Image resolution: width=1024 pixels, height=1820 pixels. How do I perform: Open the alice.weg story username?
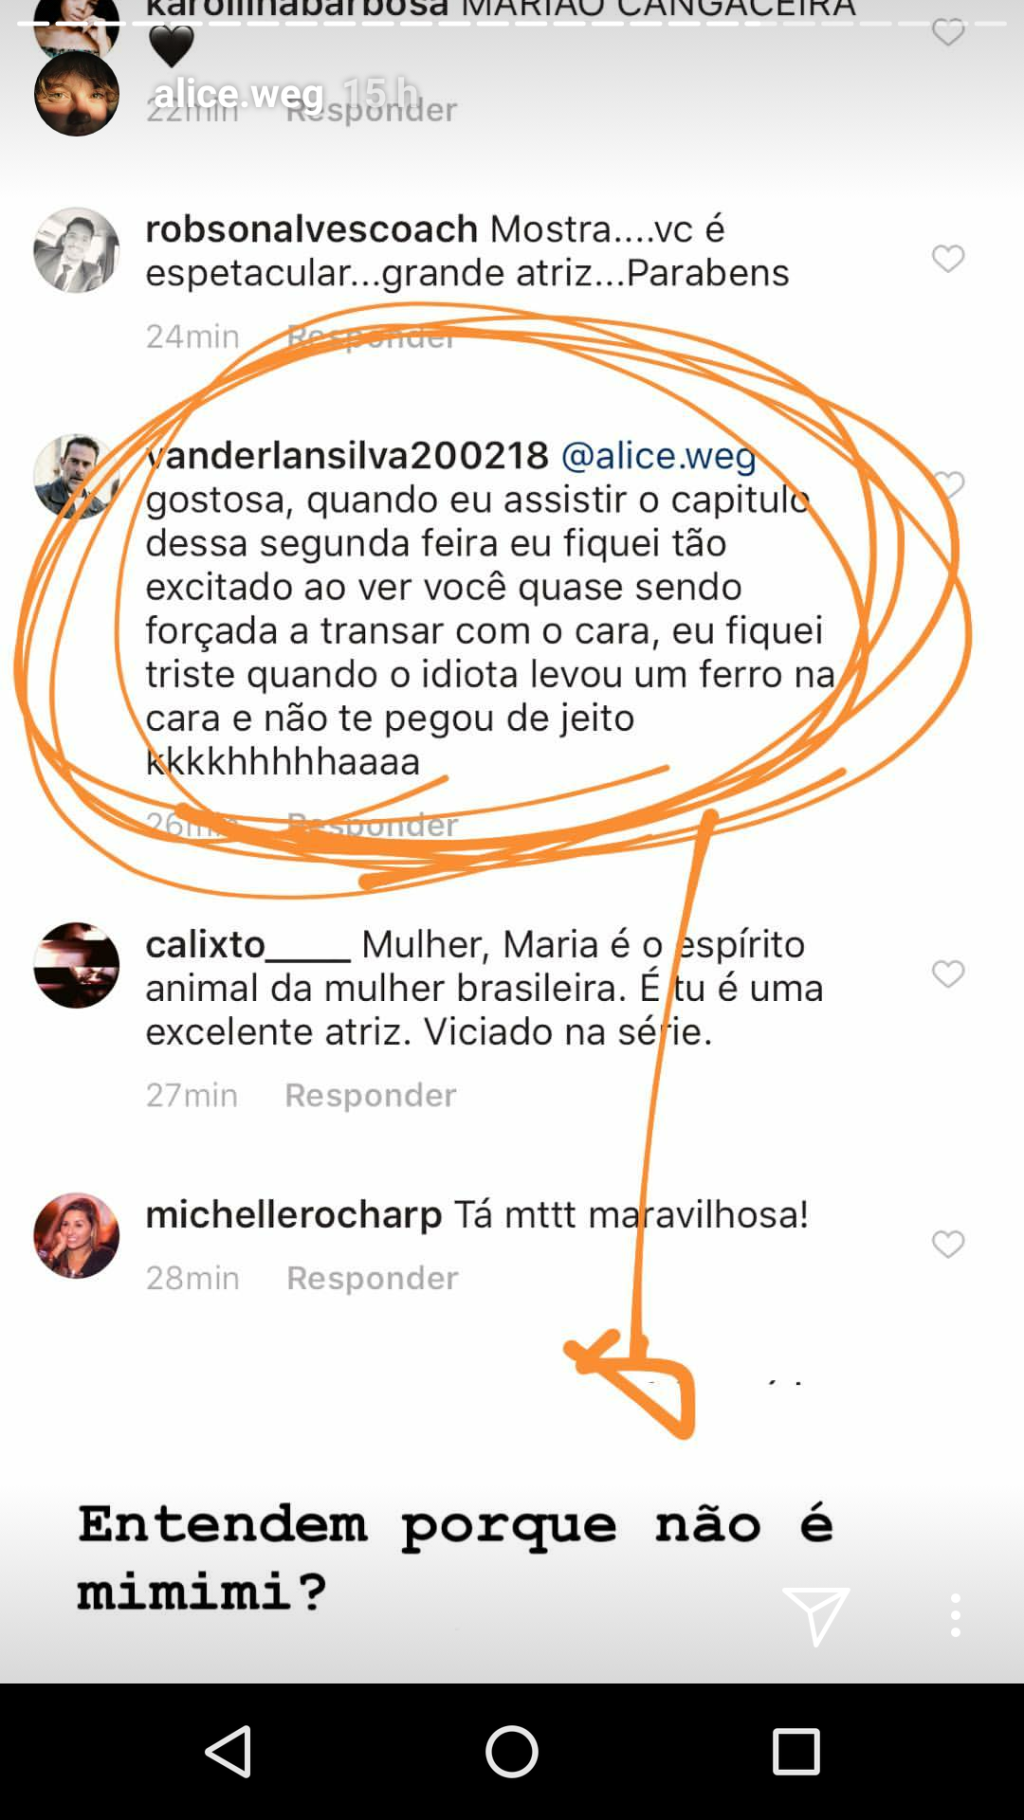point(239,93)
